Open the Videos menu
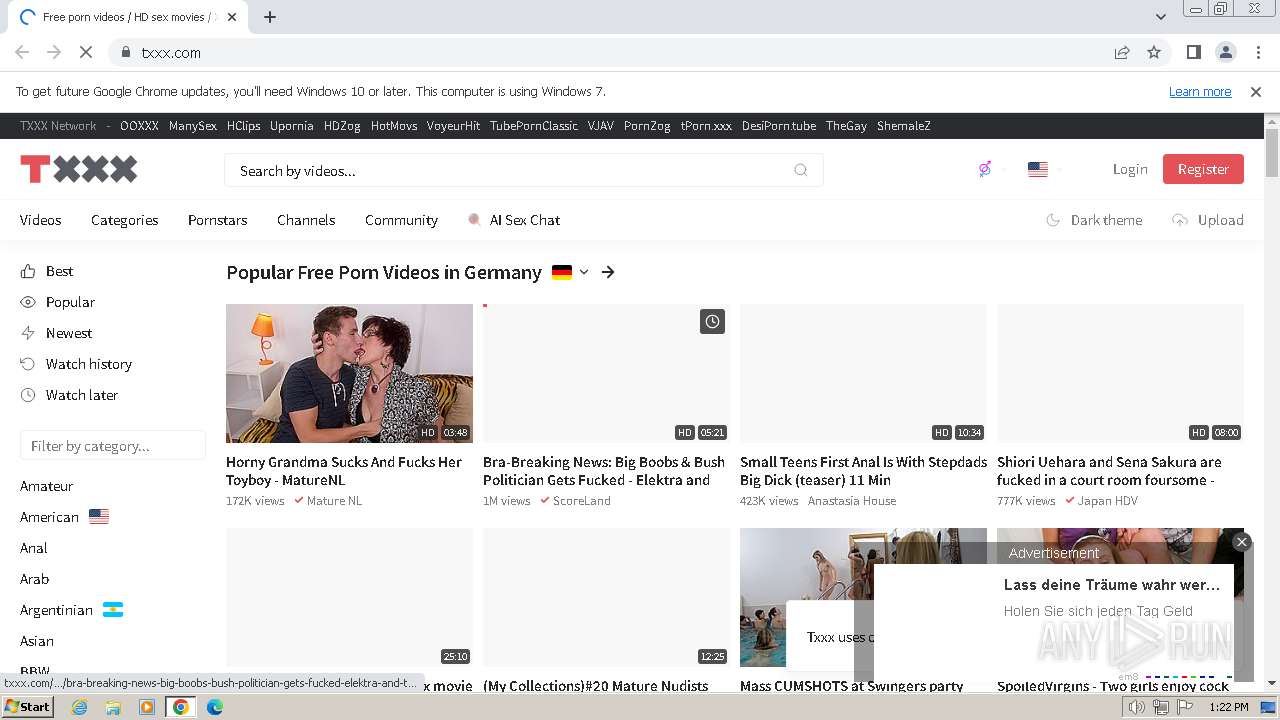 pyautogui.click(x=41, y=220)
